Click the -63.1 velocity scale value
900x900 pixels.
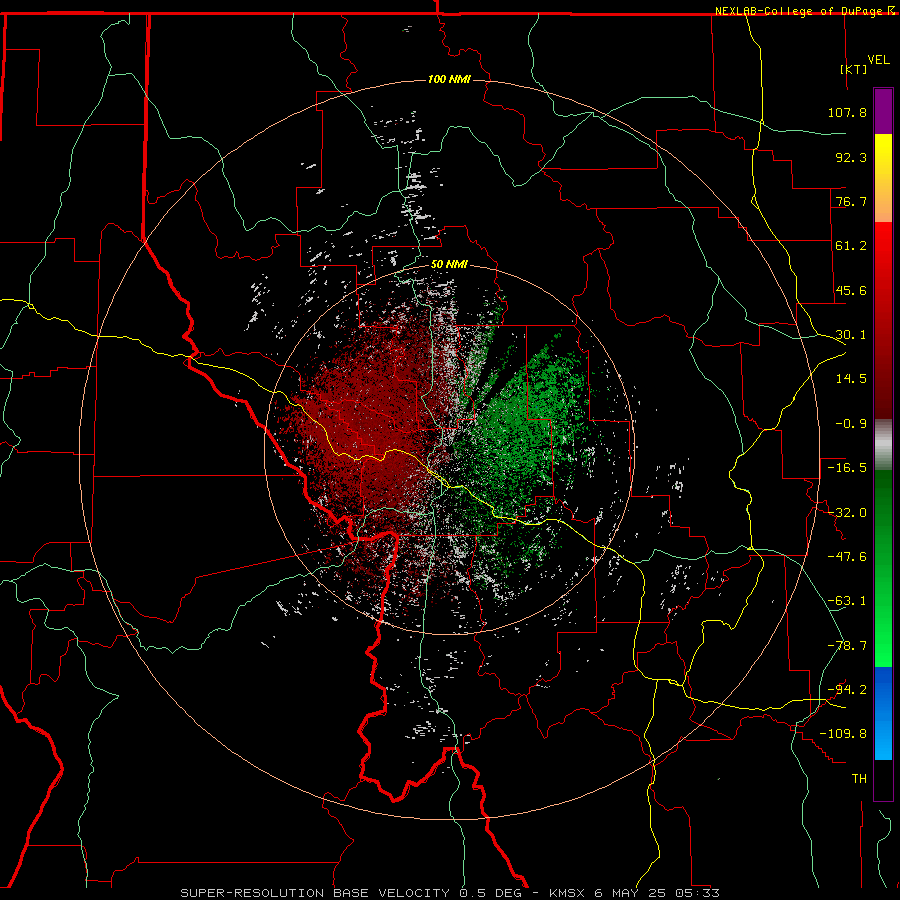(847, 601)
